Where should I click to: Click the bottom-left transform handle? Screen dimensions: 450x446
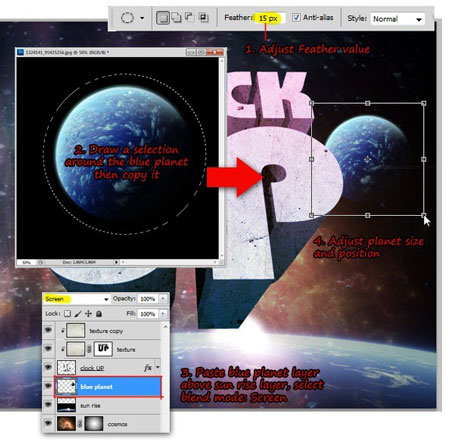coord(311,215)
